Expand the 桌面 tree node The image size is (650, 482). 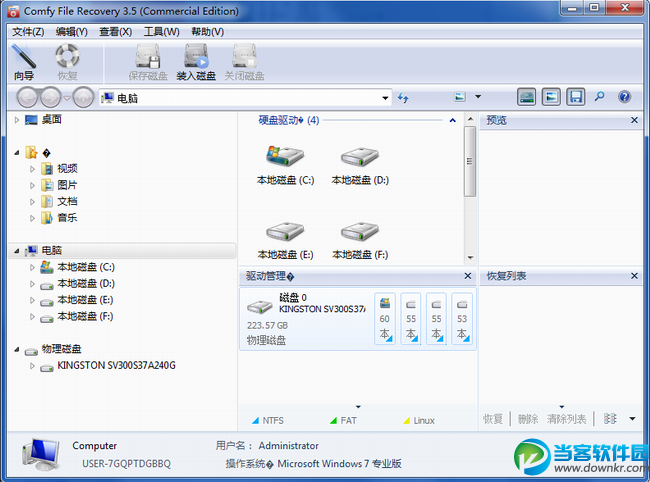coord(17,120)
